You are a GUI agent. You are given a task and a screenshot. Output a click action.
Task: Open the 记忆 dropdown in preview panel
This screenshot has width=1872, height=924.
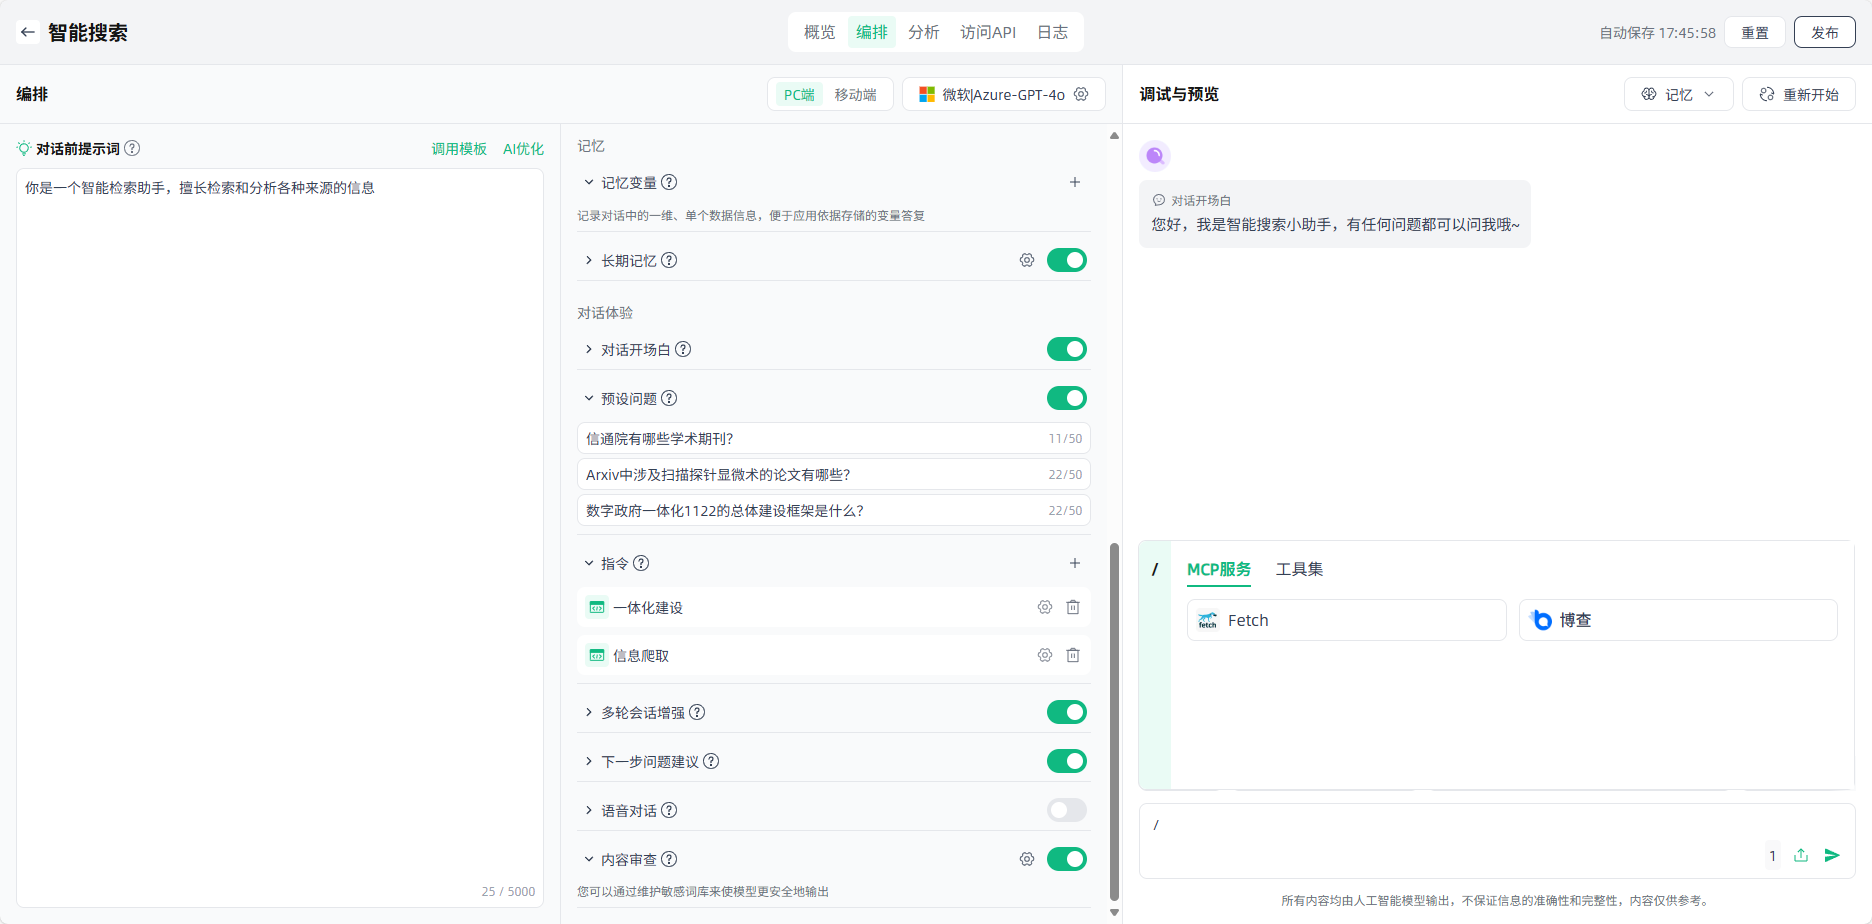coord(1679,94)
